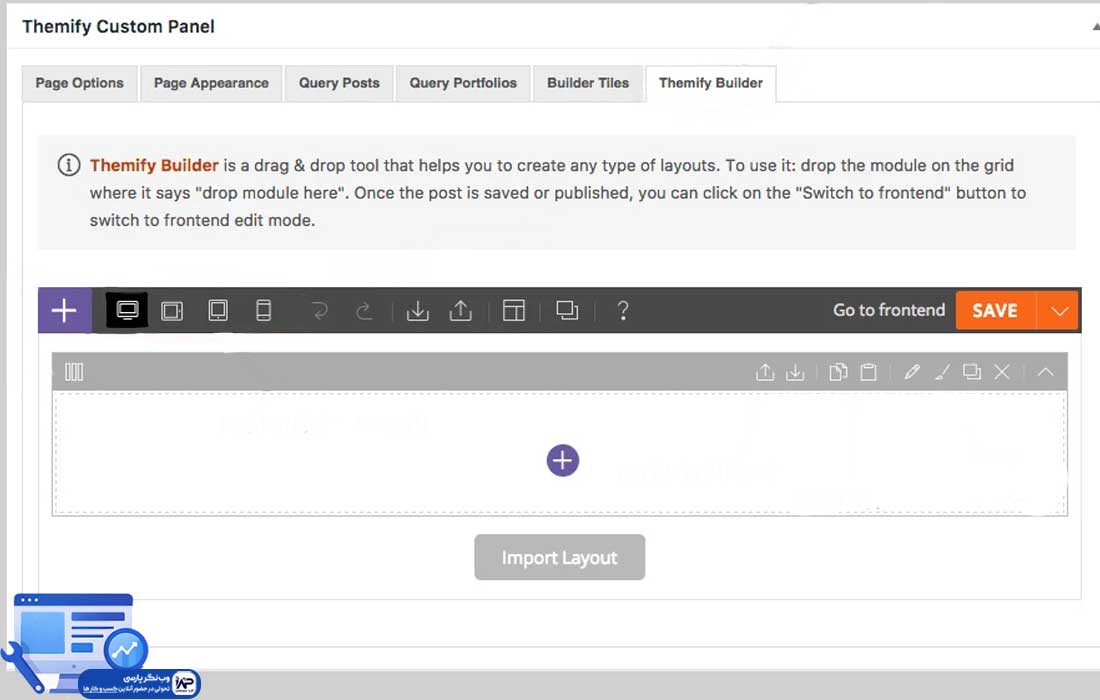Select the Themify Builder tab

711,83
